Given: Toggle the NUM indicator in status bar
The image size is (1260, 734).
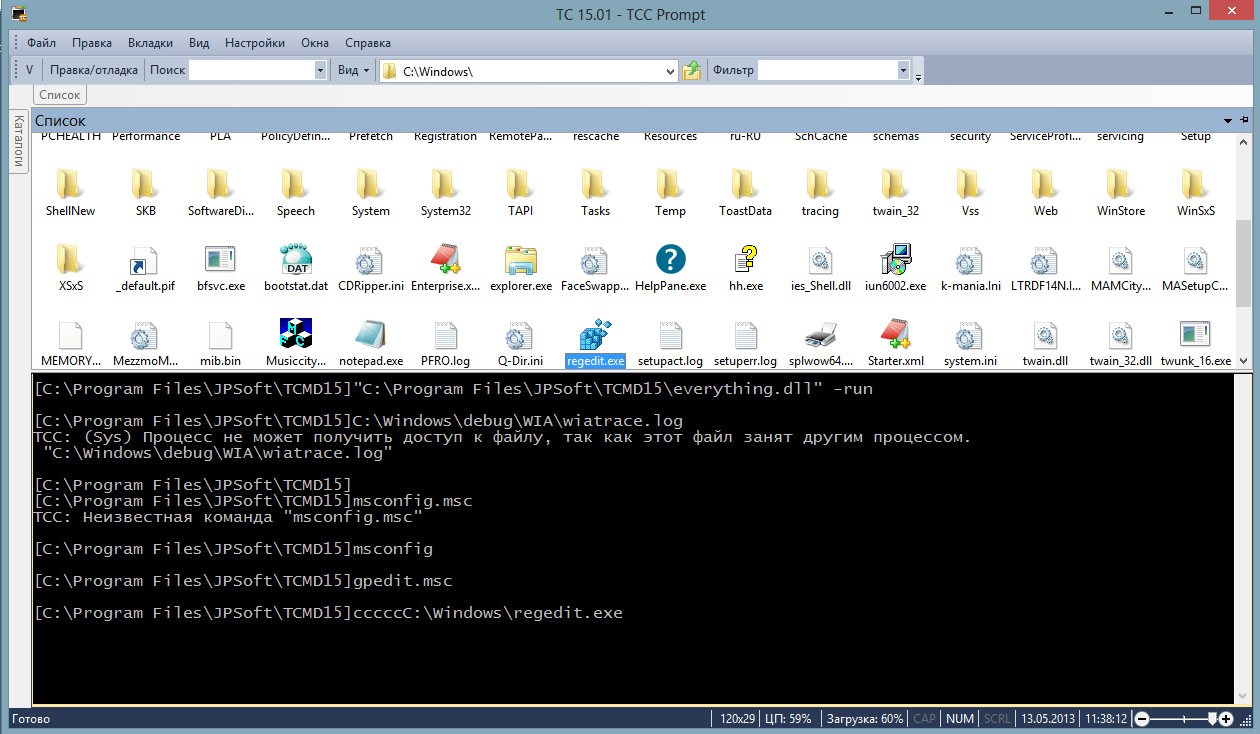Looking at the screenshot, I should [x=960, y=719].
